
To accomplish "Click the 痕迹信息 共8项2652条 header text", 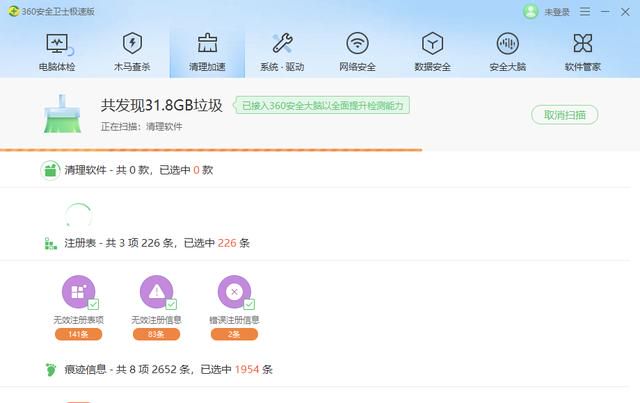I will tap(168, 370).
